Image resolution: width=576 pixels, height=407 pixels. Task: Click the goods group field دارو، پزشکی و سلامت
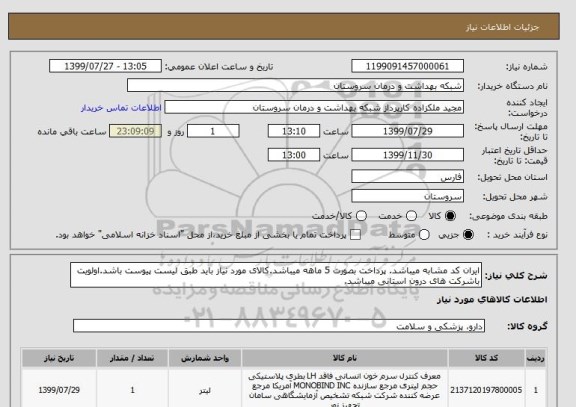coord(279,326)
